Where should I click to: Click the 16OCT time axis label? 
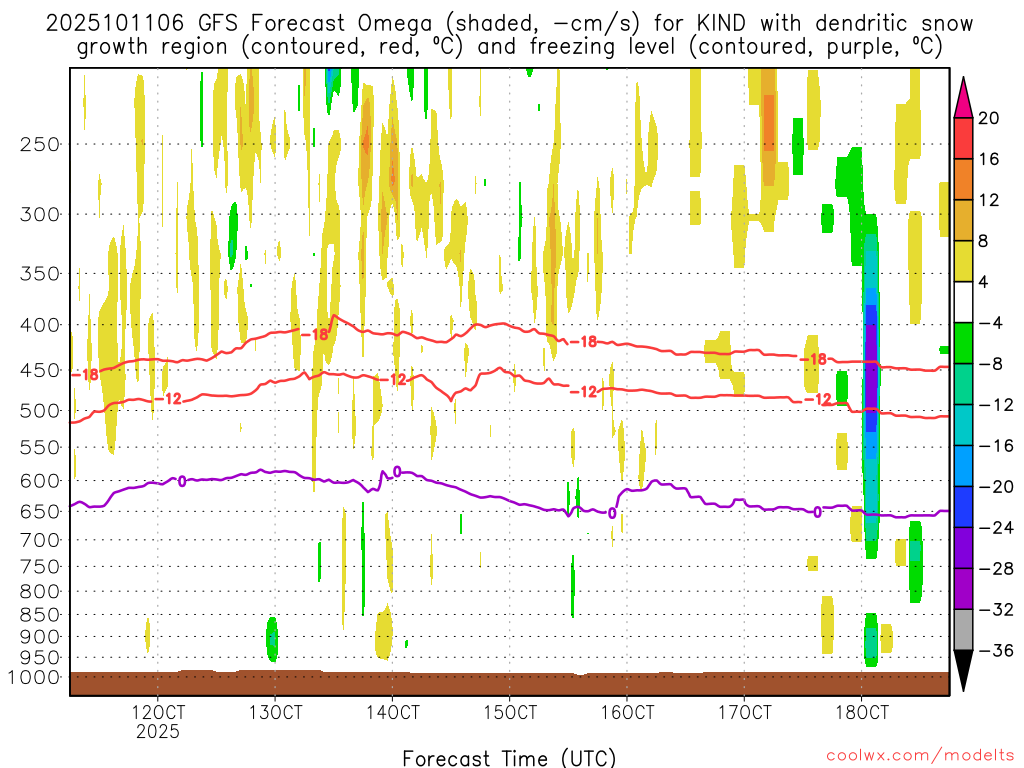pos(627,712)
